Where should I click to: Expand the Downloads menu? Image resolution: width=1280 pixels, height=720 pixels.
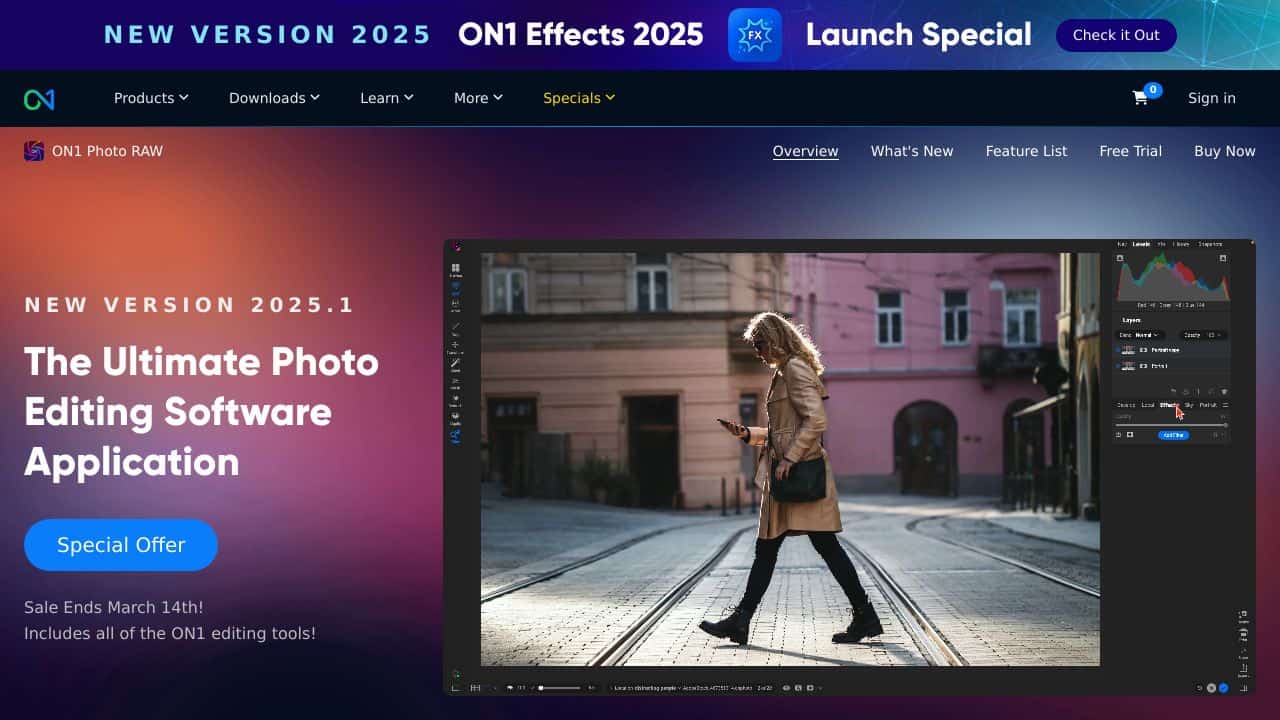click(274, 98)
